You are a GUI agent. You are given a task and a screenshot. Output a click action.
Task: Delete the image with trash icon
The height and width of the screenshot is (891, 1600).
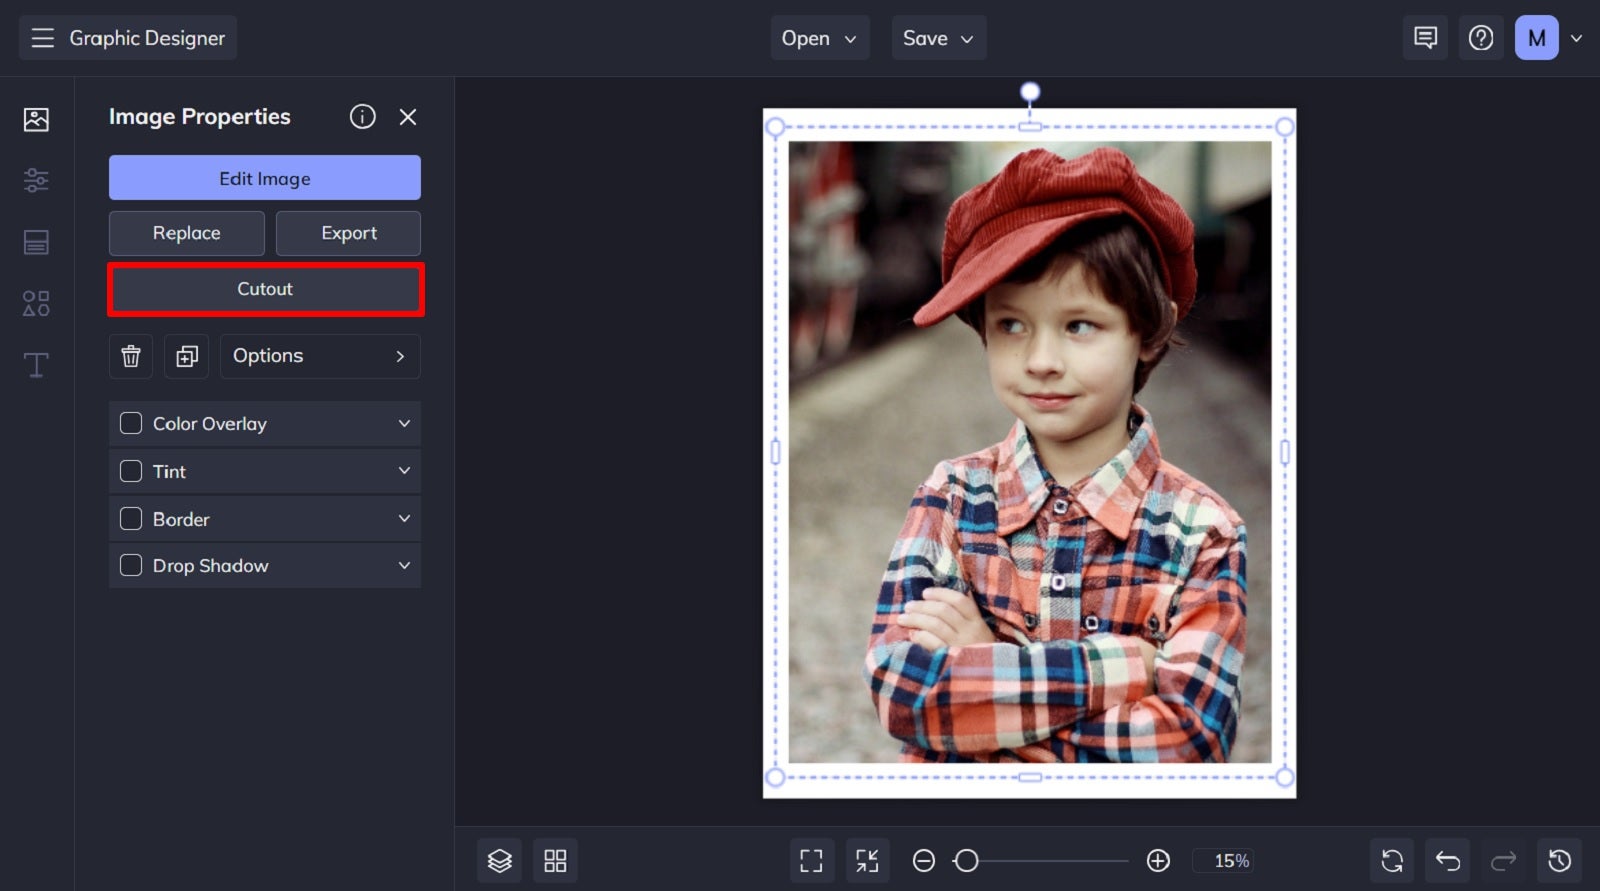coord(131,356)
